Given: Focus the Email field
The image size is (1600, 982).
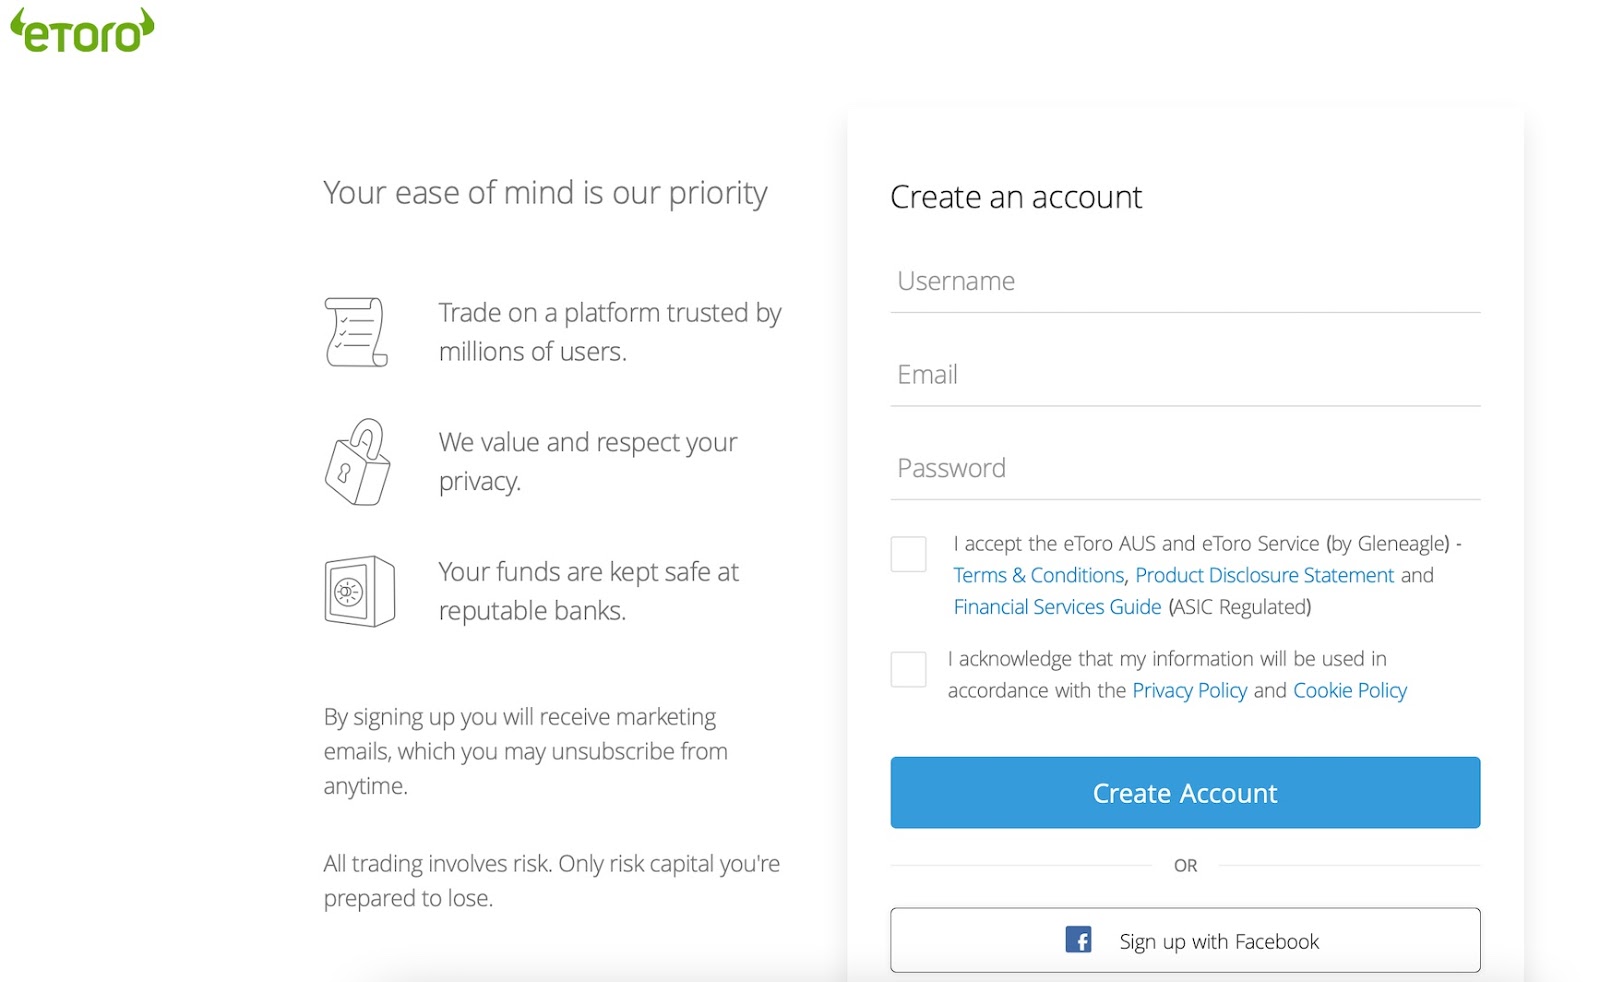Looking at the screenshot, I should [1185, 375].
